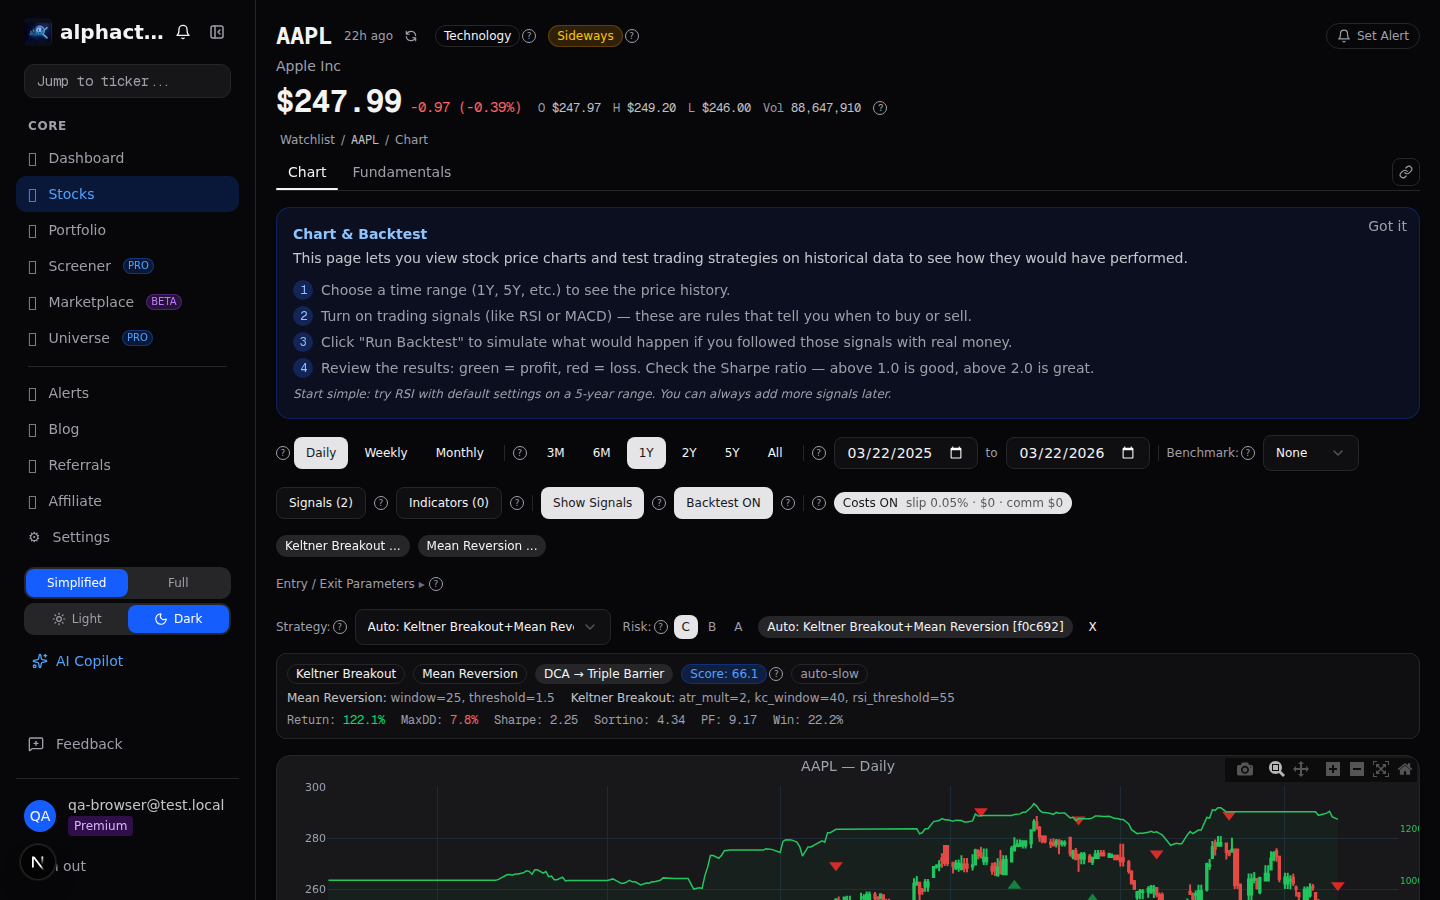
Task: Zoom out using the minus icon on chart
Action: (1357, 769)
